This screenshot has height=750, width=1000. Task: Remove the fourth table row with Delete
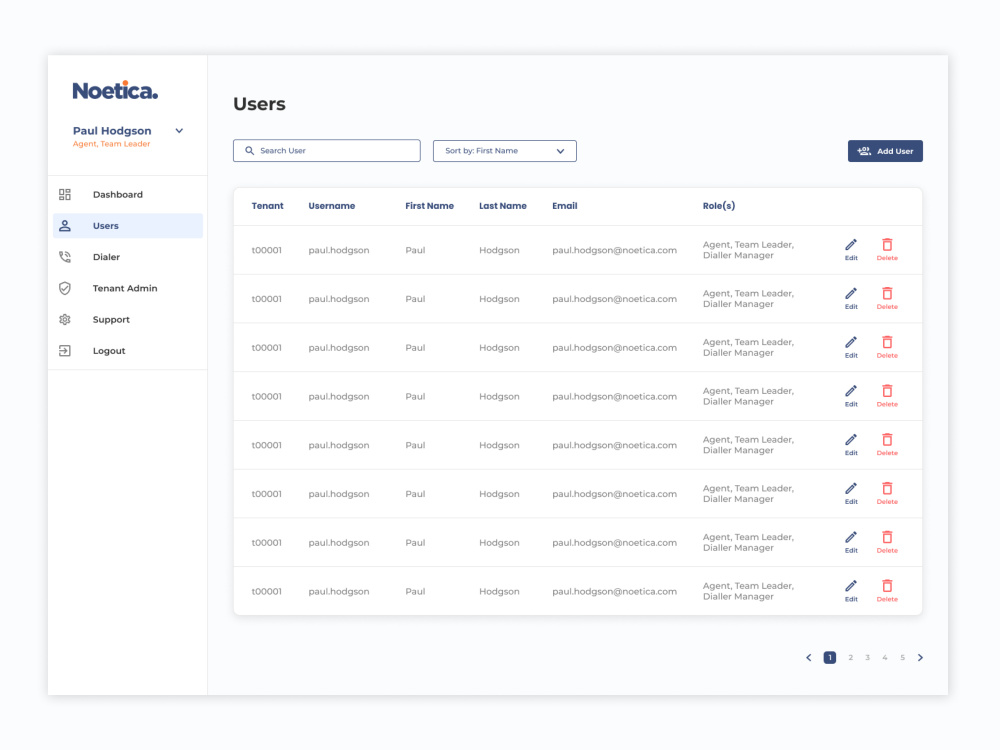click(886, 395)
